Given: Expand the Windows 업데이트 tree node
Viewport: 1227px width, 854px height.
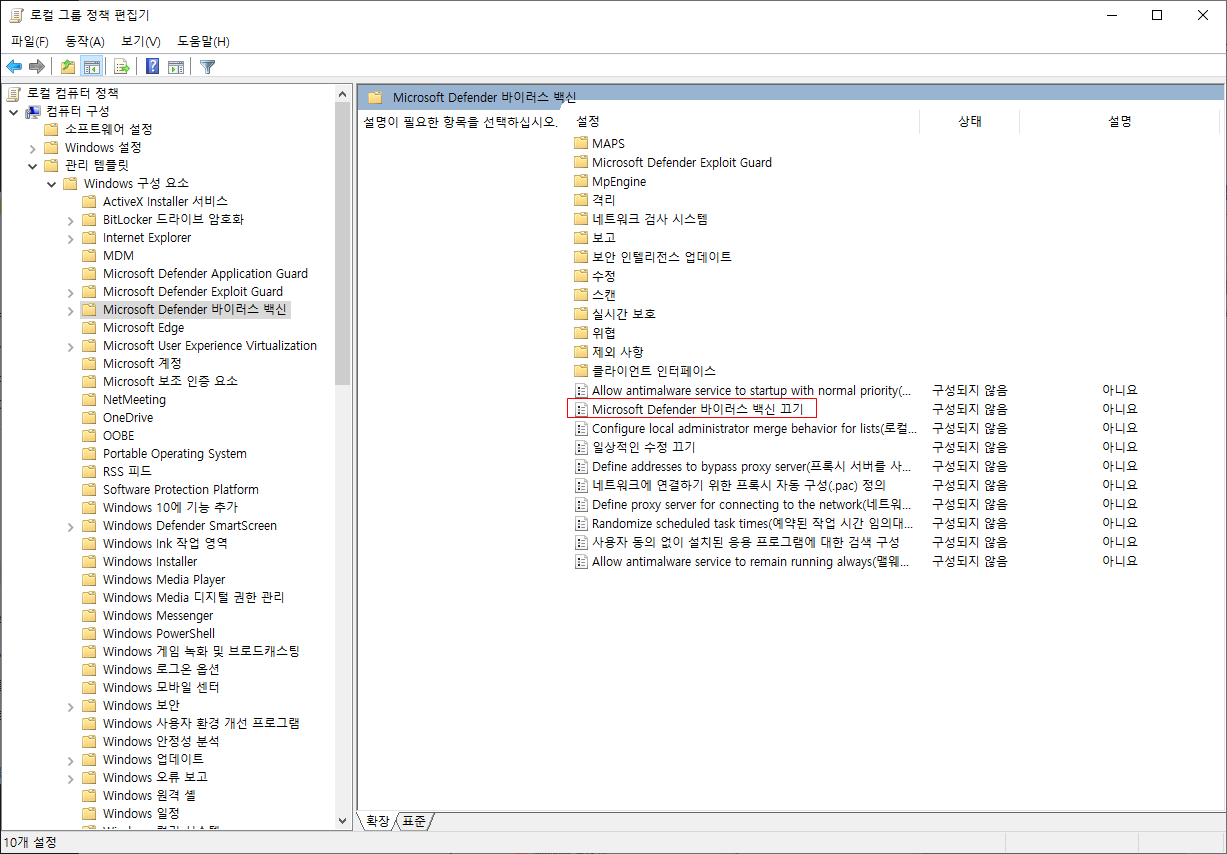Looking at the screenshot, I should [x=70, y=759].
